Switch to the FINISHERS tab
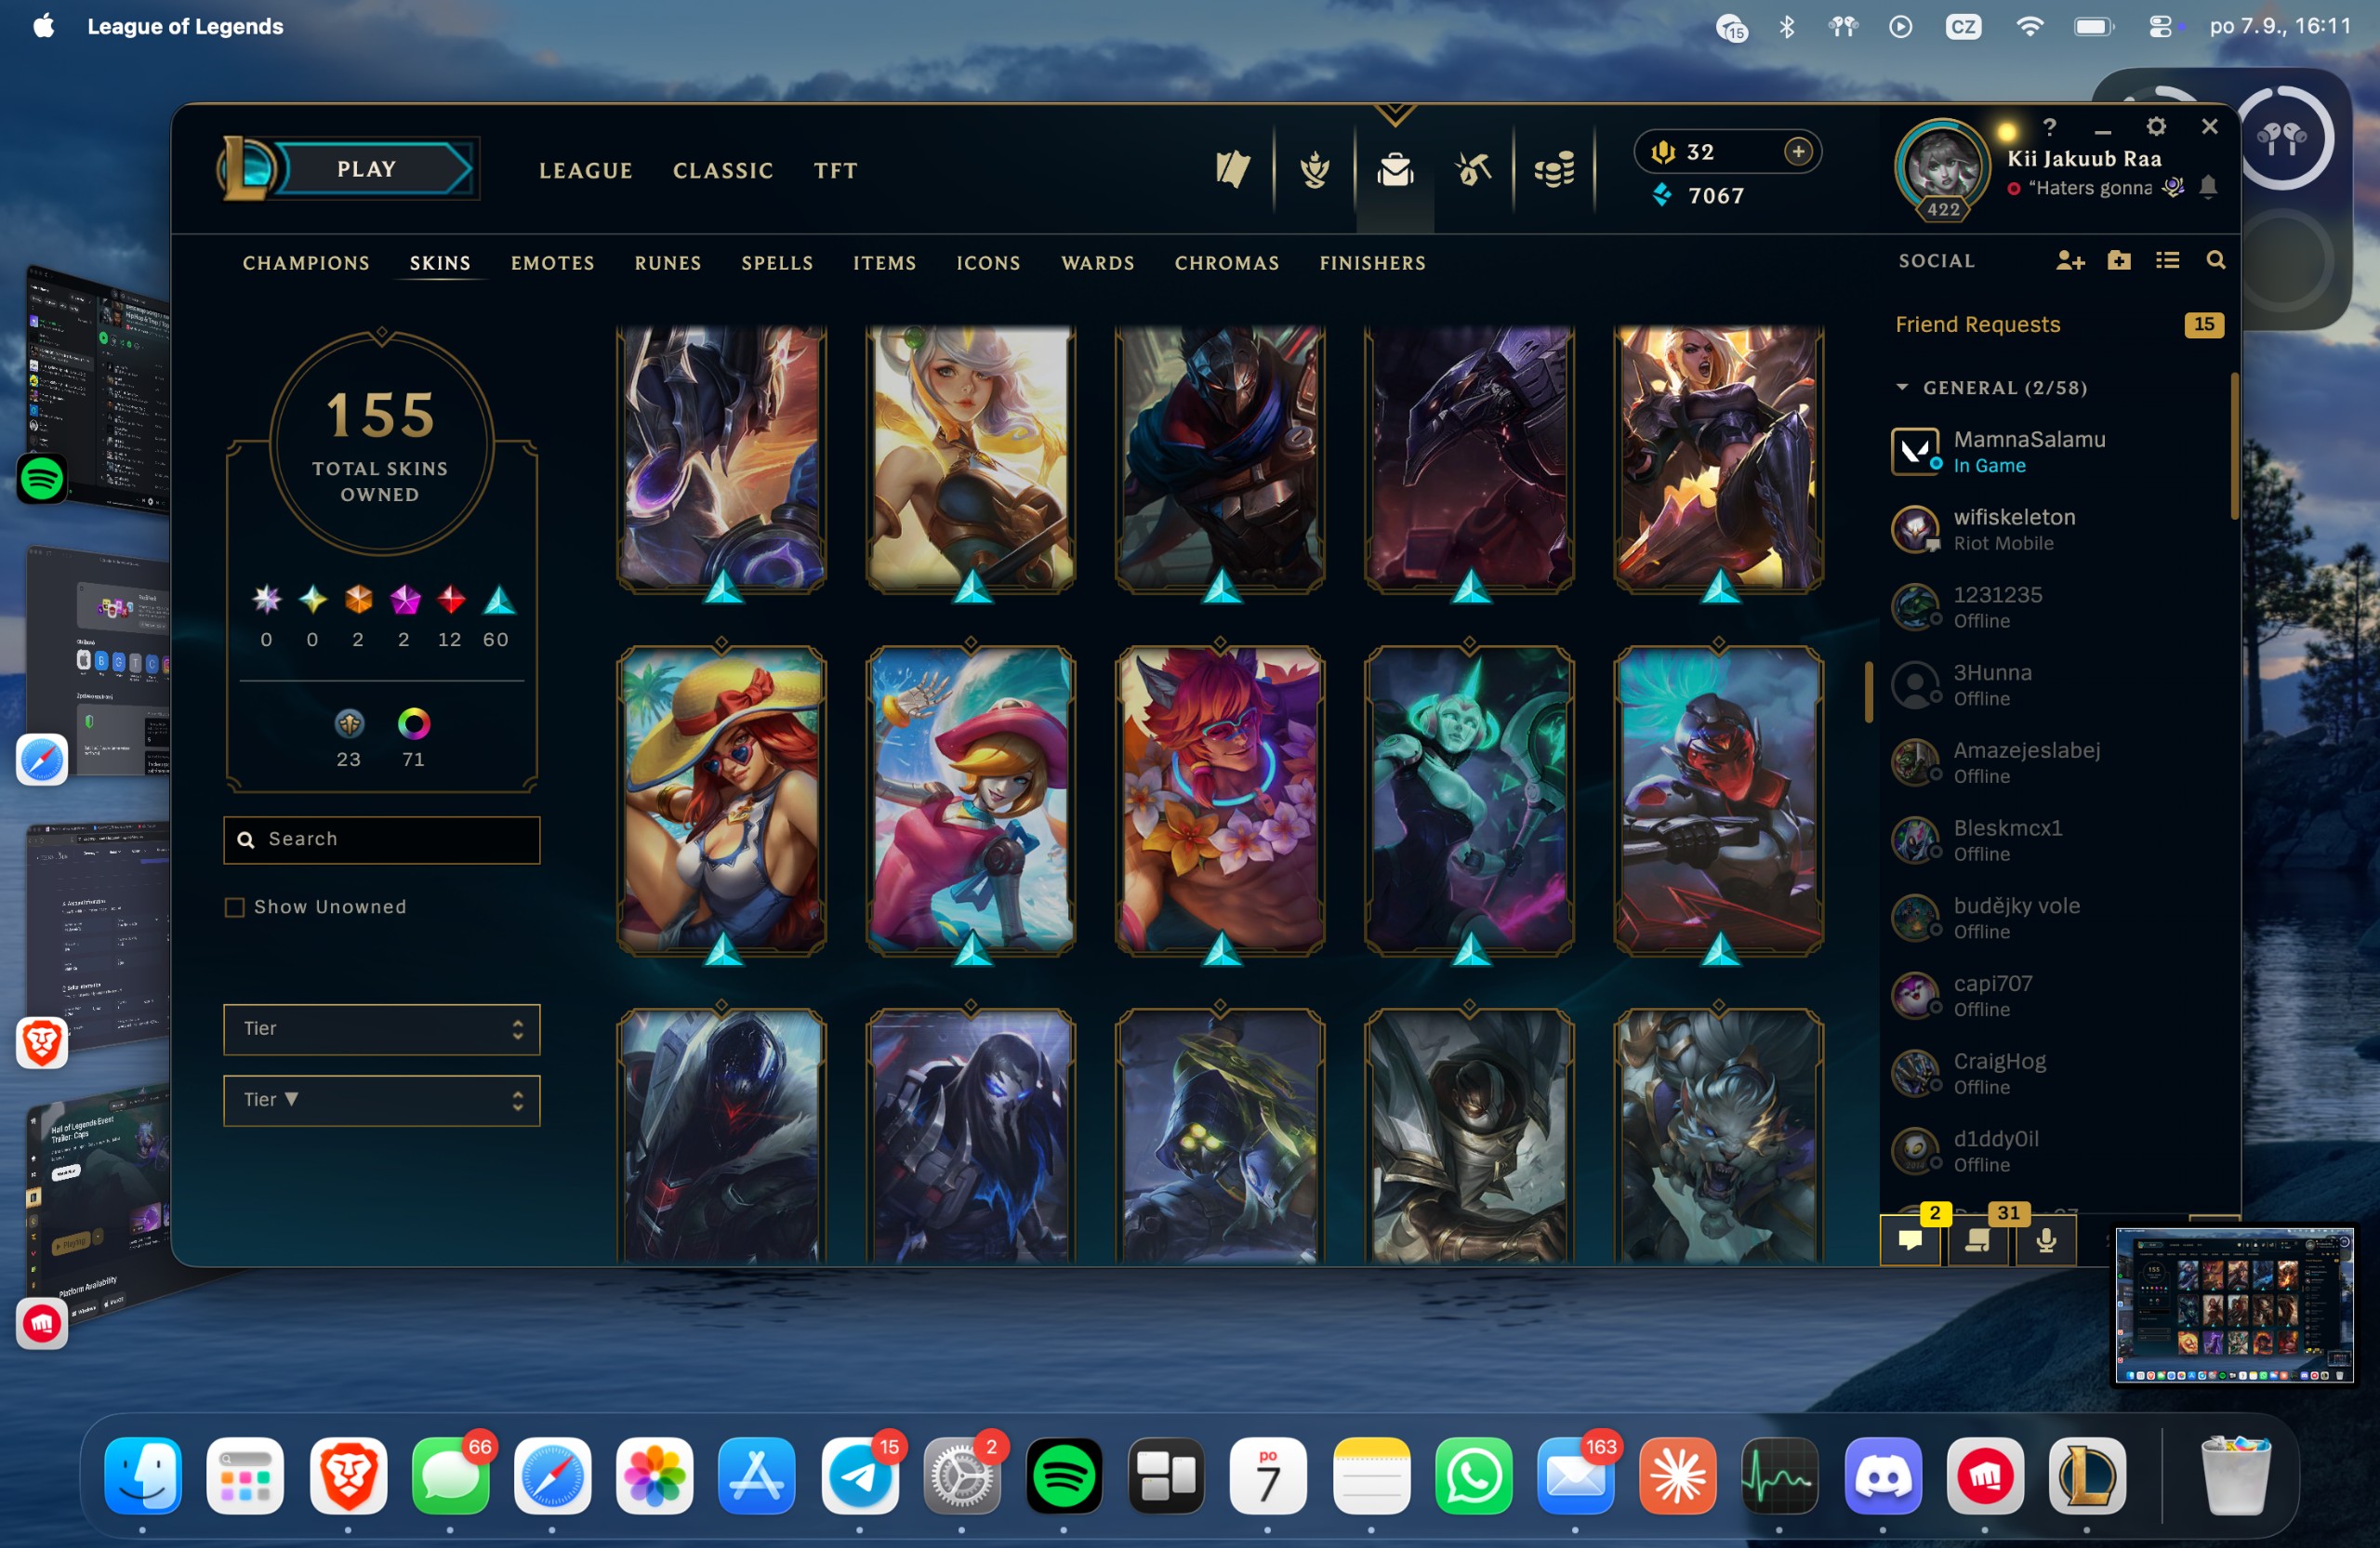The width and height of the screenshot is (2380, 1548). (x=1372, y=263)
